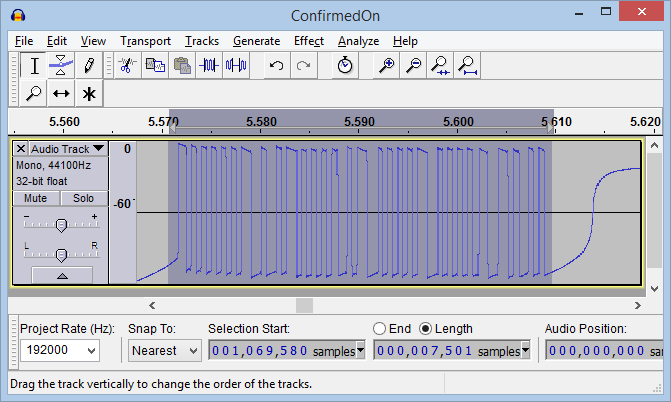The image size is (671, 402).
Task: Click the Undo arrow icon
Action: (276, 66)
